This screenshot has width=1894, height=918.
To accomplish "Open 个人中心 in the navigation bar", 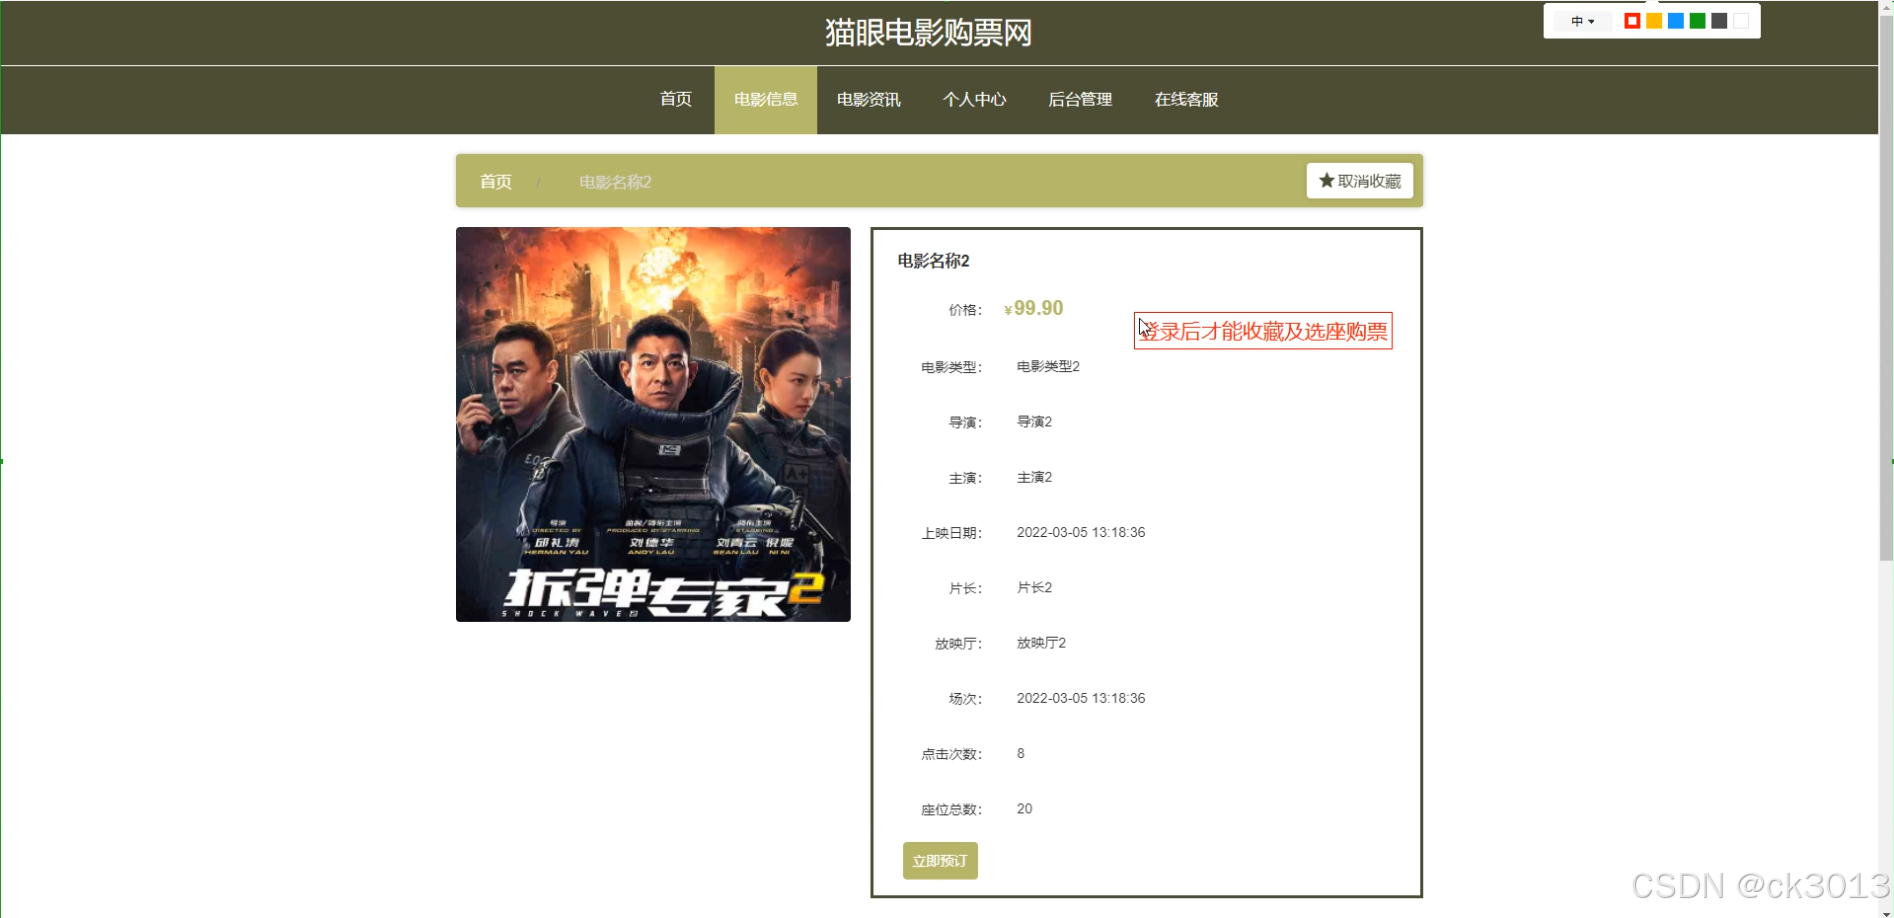I will pyautogui.click(x=974, y=99).
